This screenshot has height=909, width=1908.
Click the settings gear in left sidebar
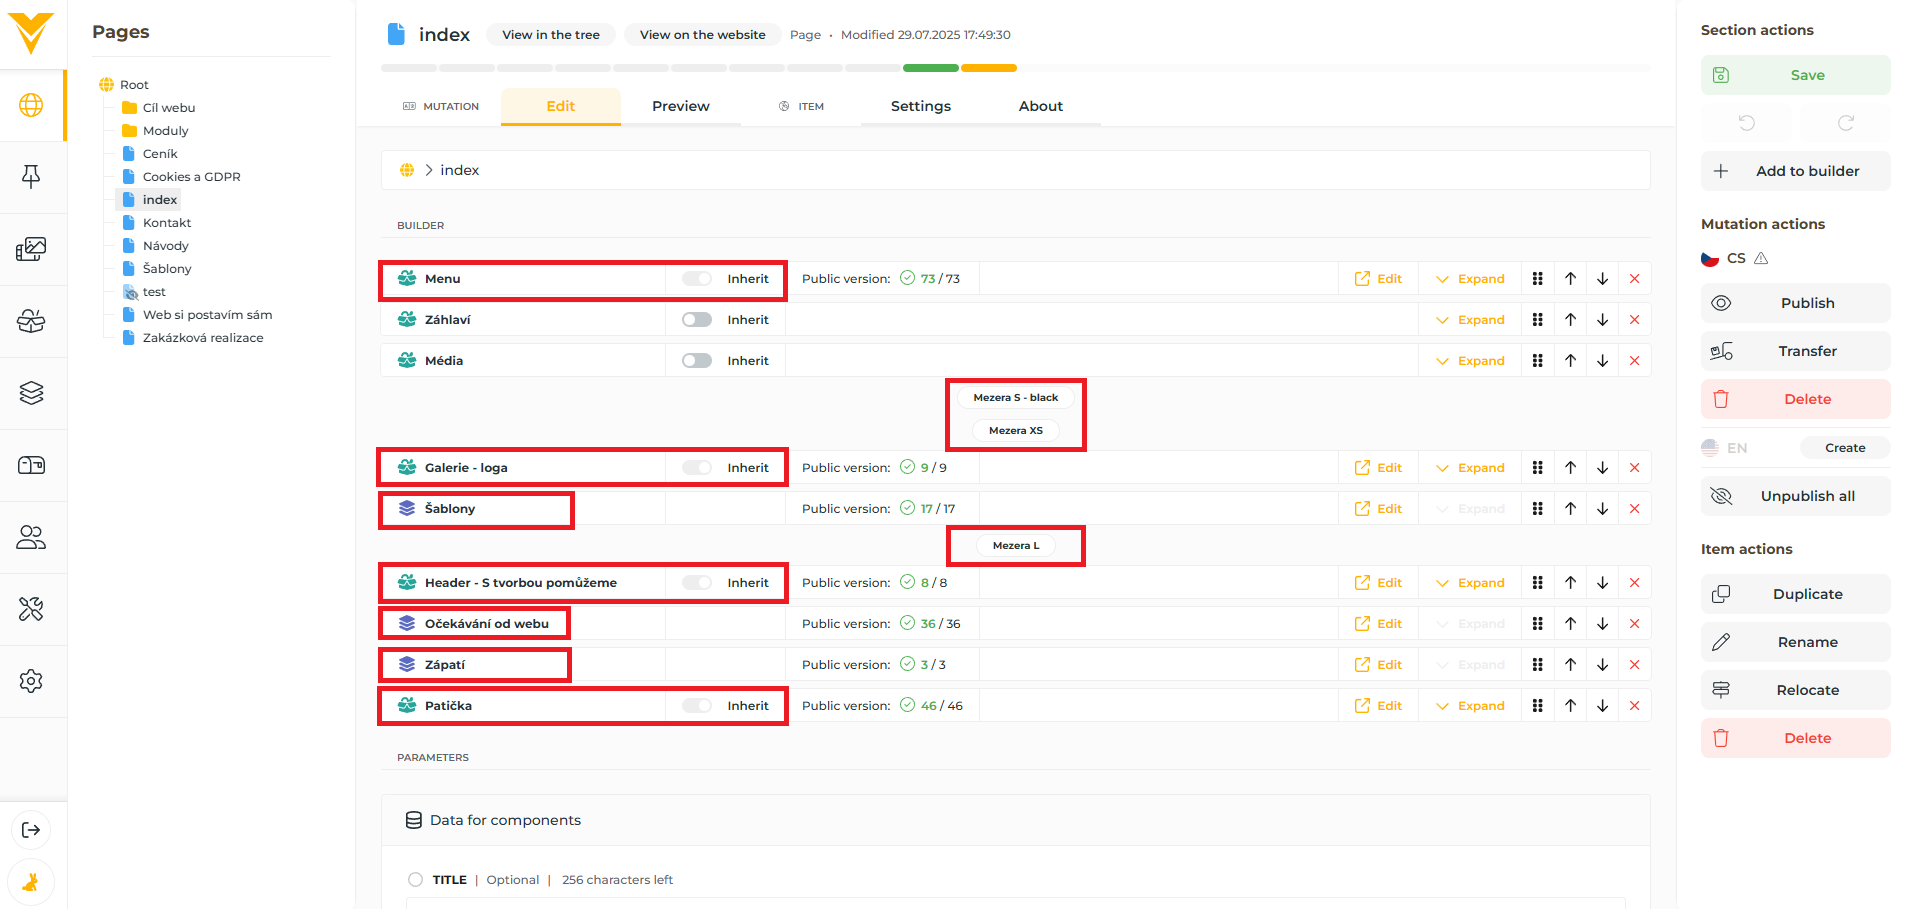[x=31, y=681]
